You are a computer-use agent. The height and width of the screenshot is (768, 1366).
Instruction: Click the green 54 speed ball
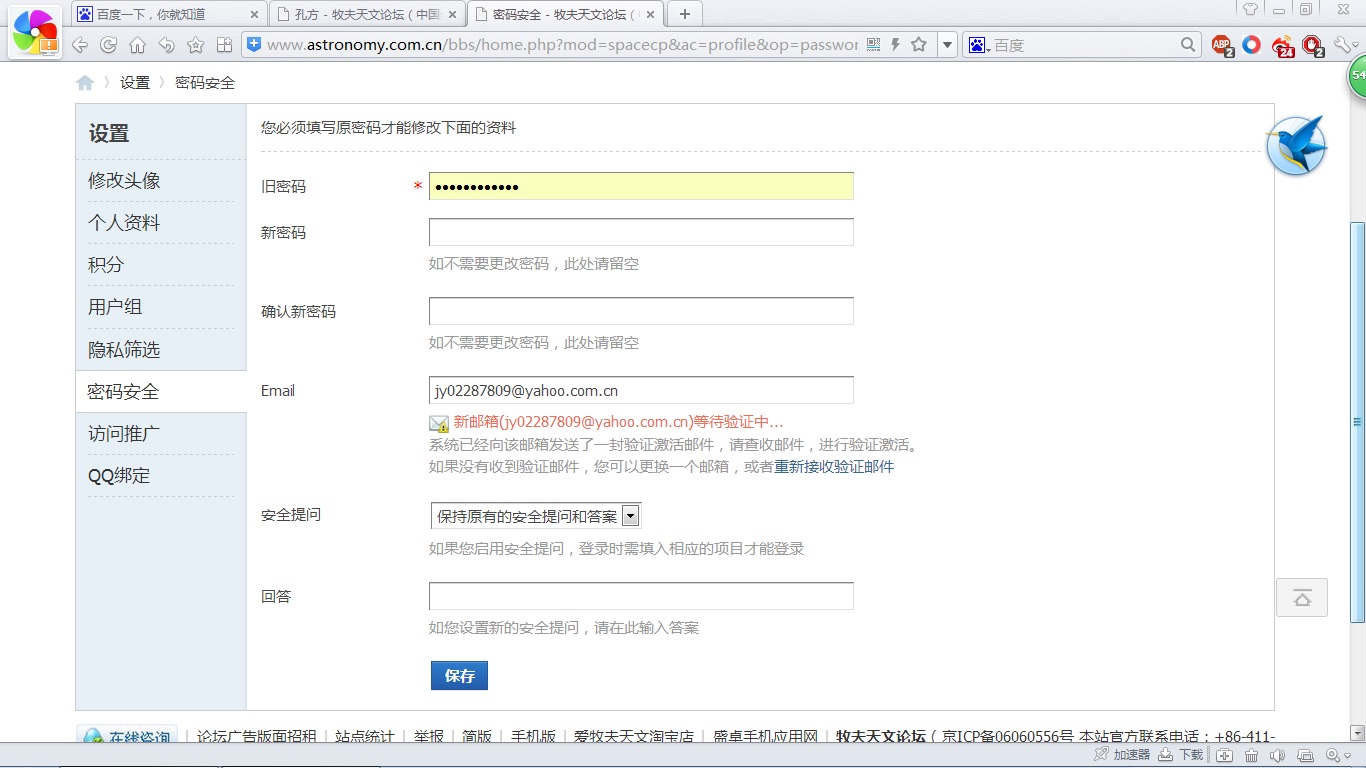coord(1357,76)
